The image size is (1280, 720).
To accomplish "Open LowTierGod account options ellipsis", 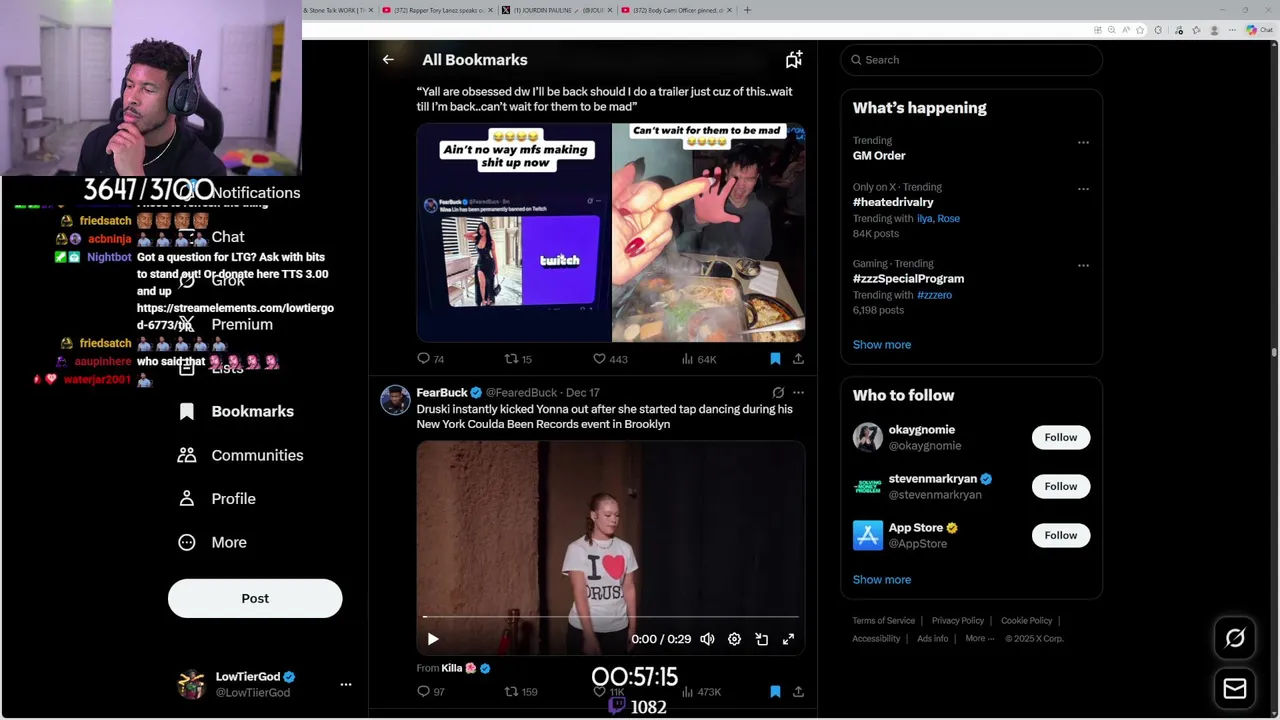I will click(x=346, y=684).
